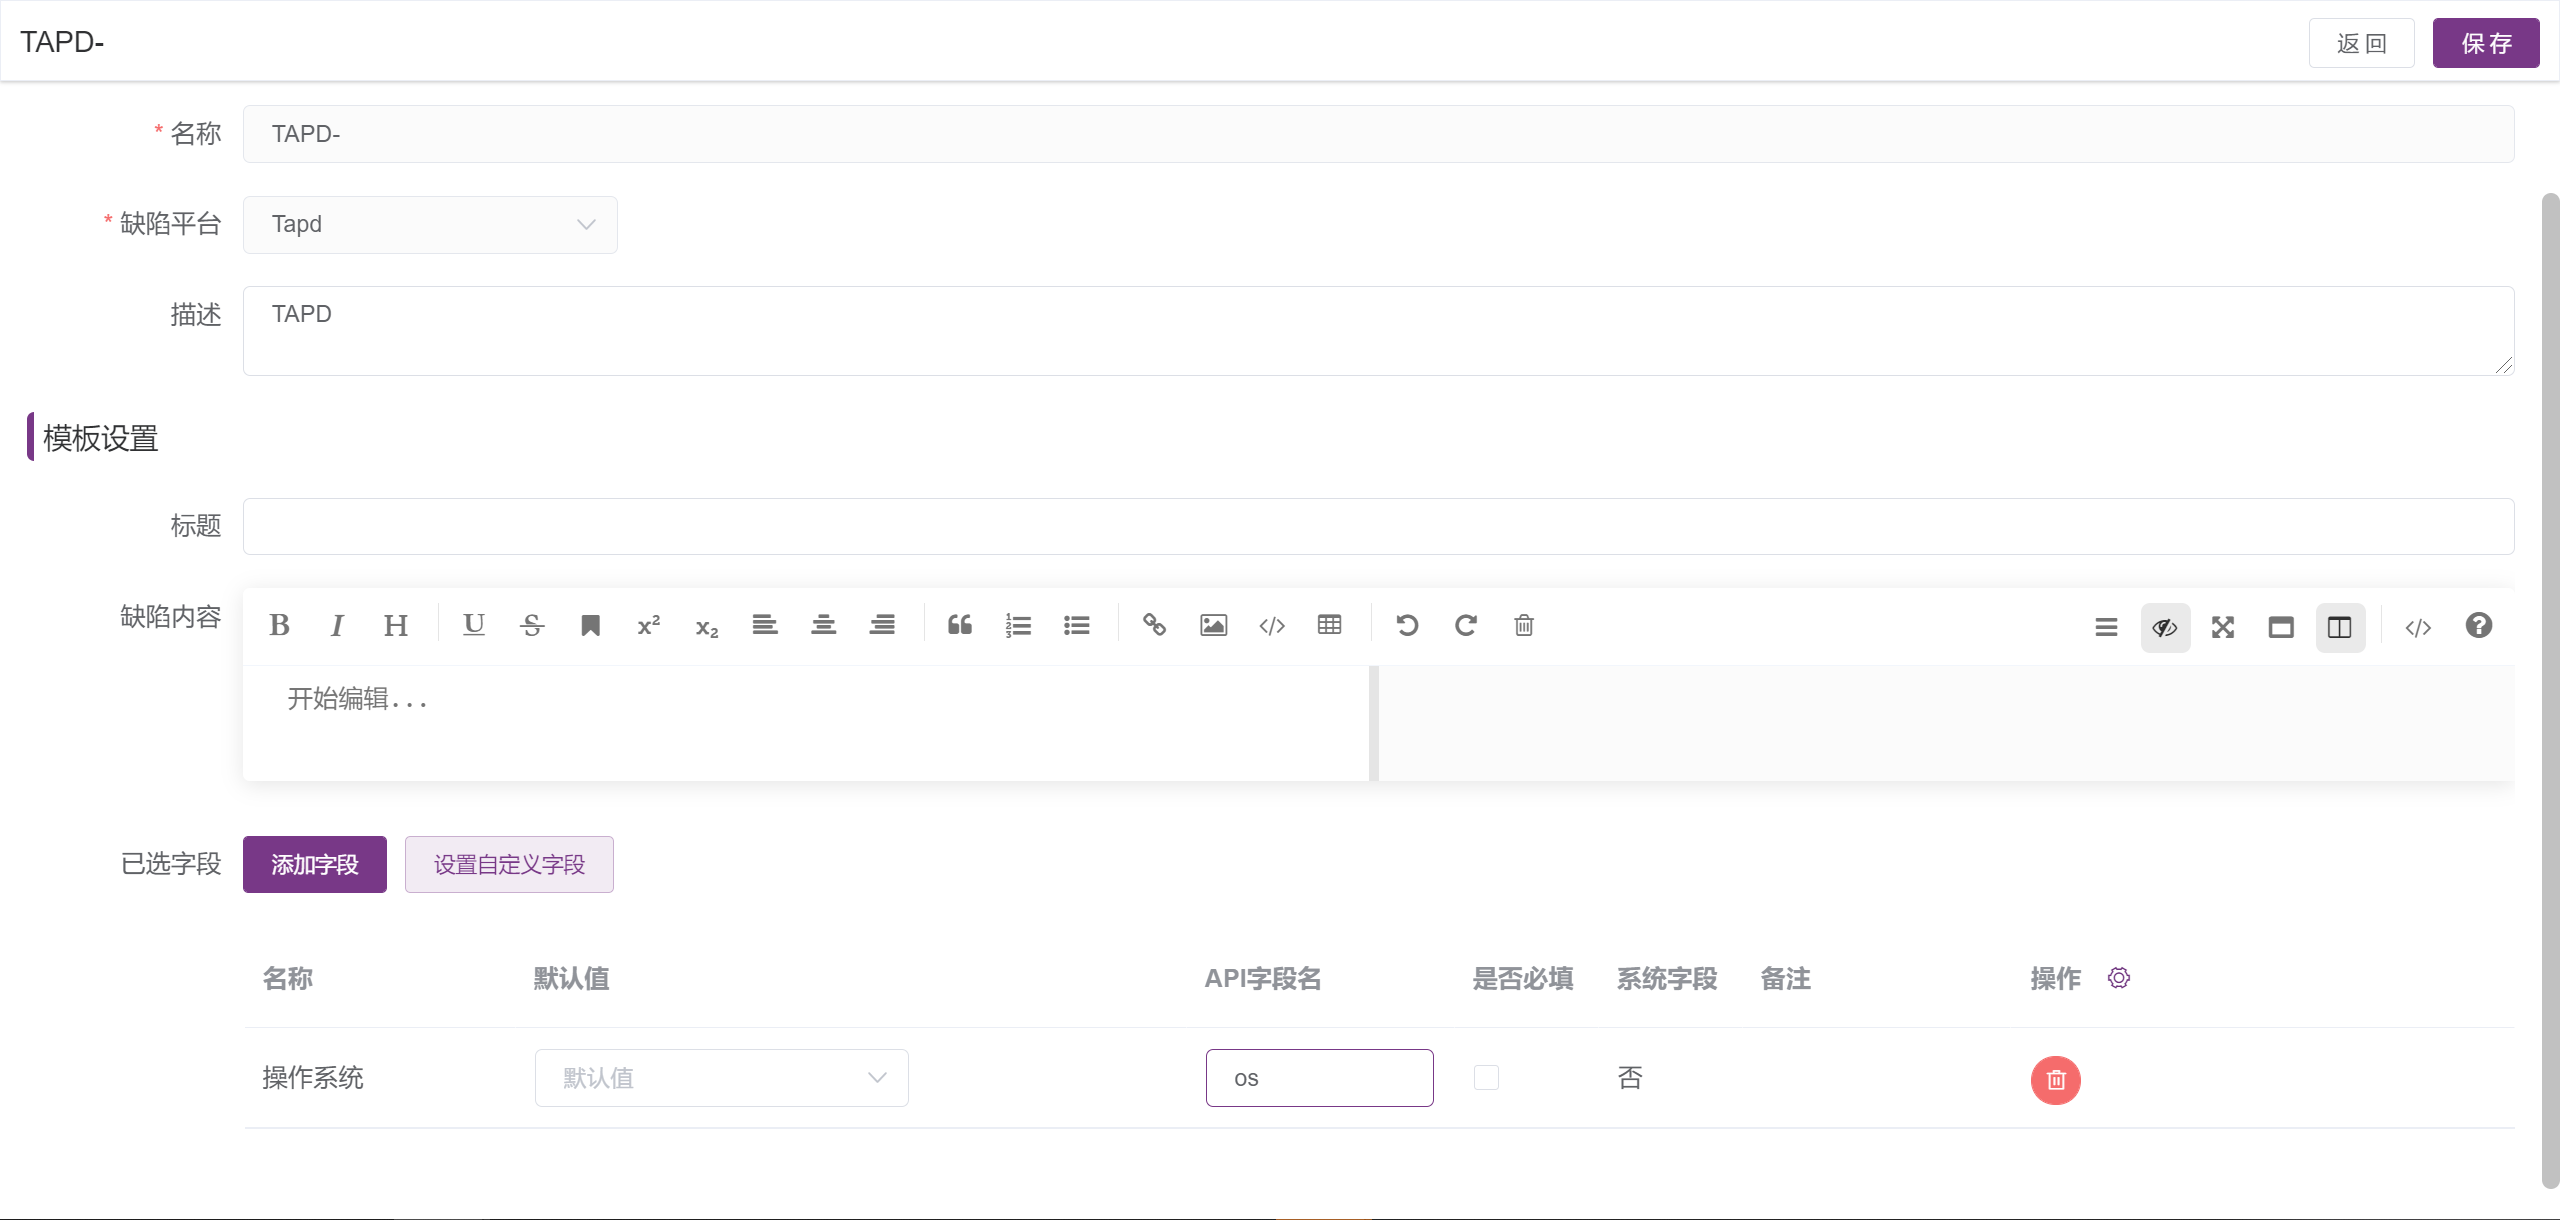Click the 模板设置 section heading
Viewport: 2560px width, 1220px height.
pos(101,438)
